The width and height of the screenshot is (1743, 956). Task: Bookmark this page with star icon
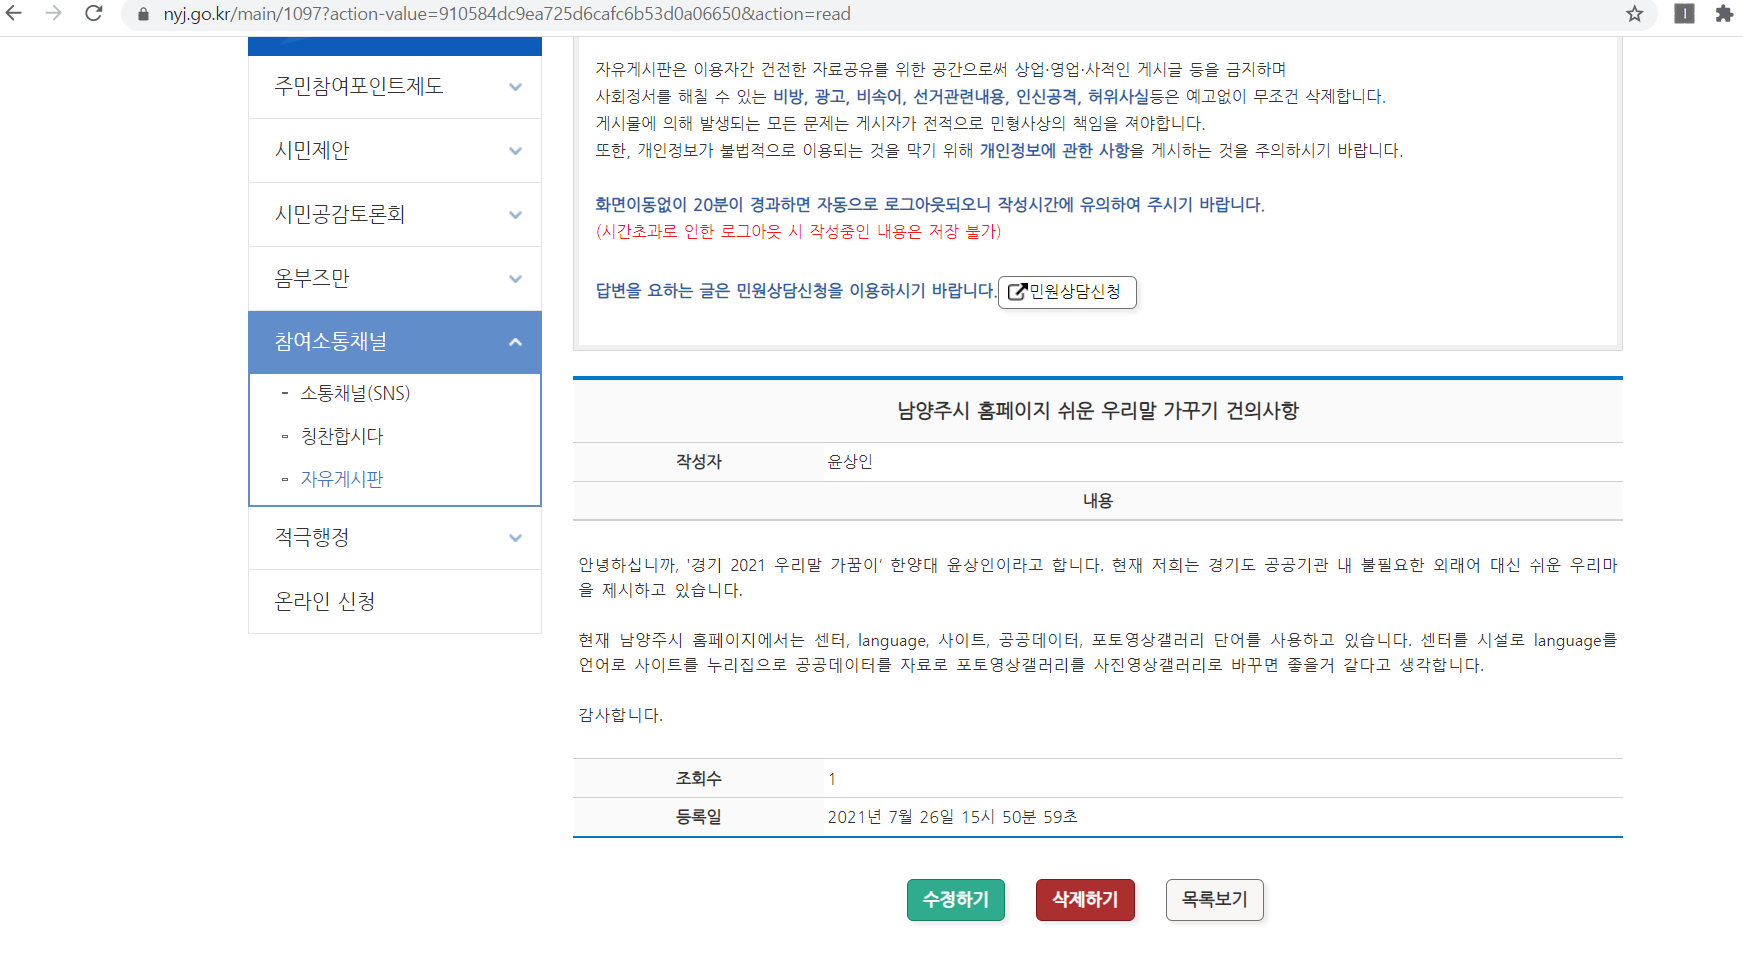tap(1635, 14)
